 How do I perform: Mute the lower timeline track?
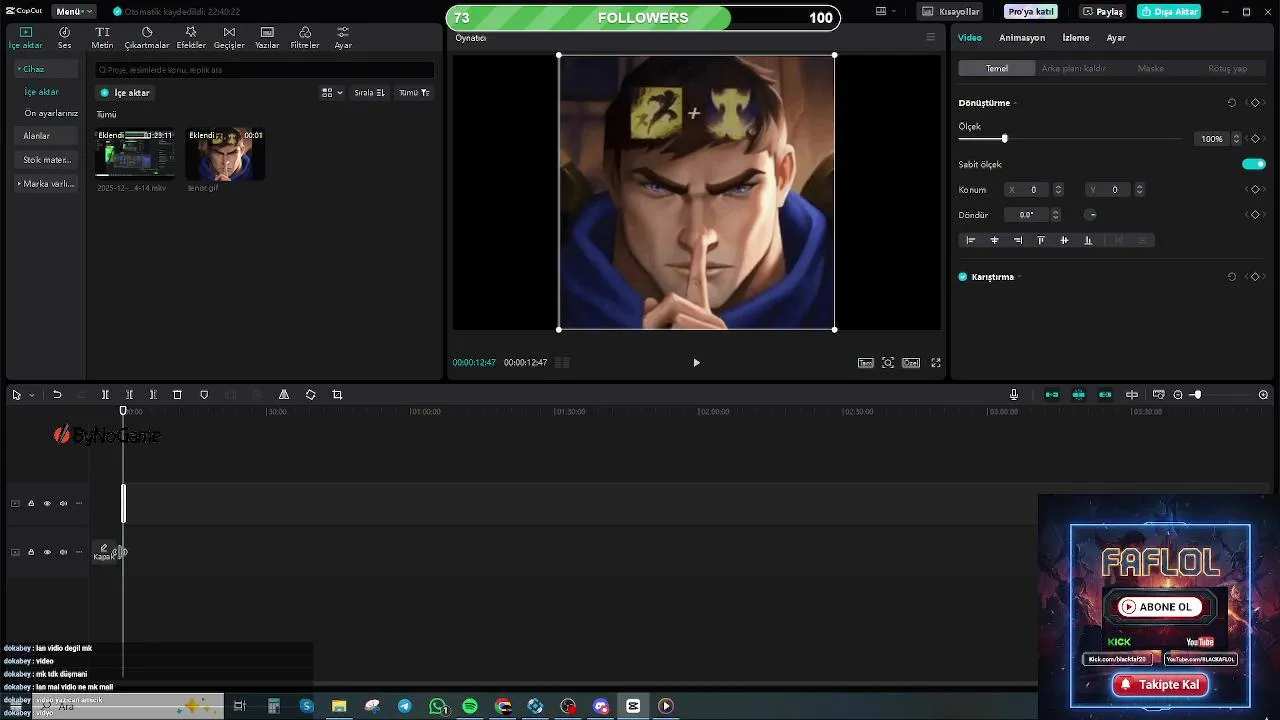click(x=63, y=552)
